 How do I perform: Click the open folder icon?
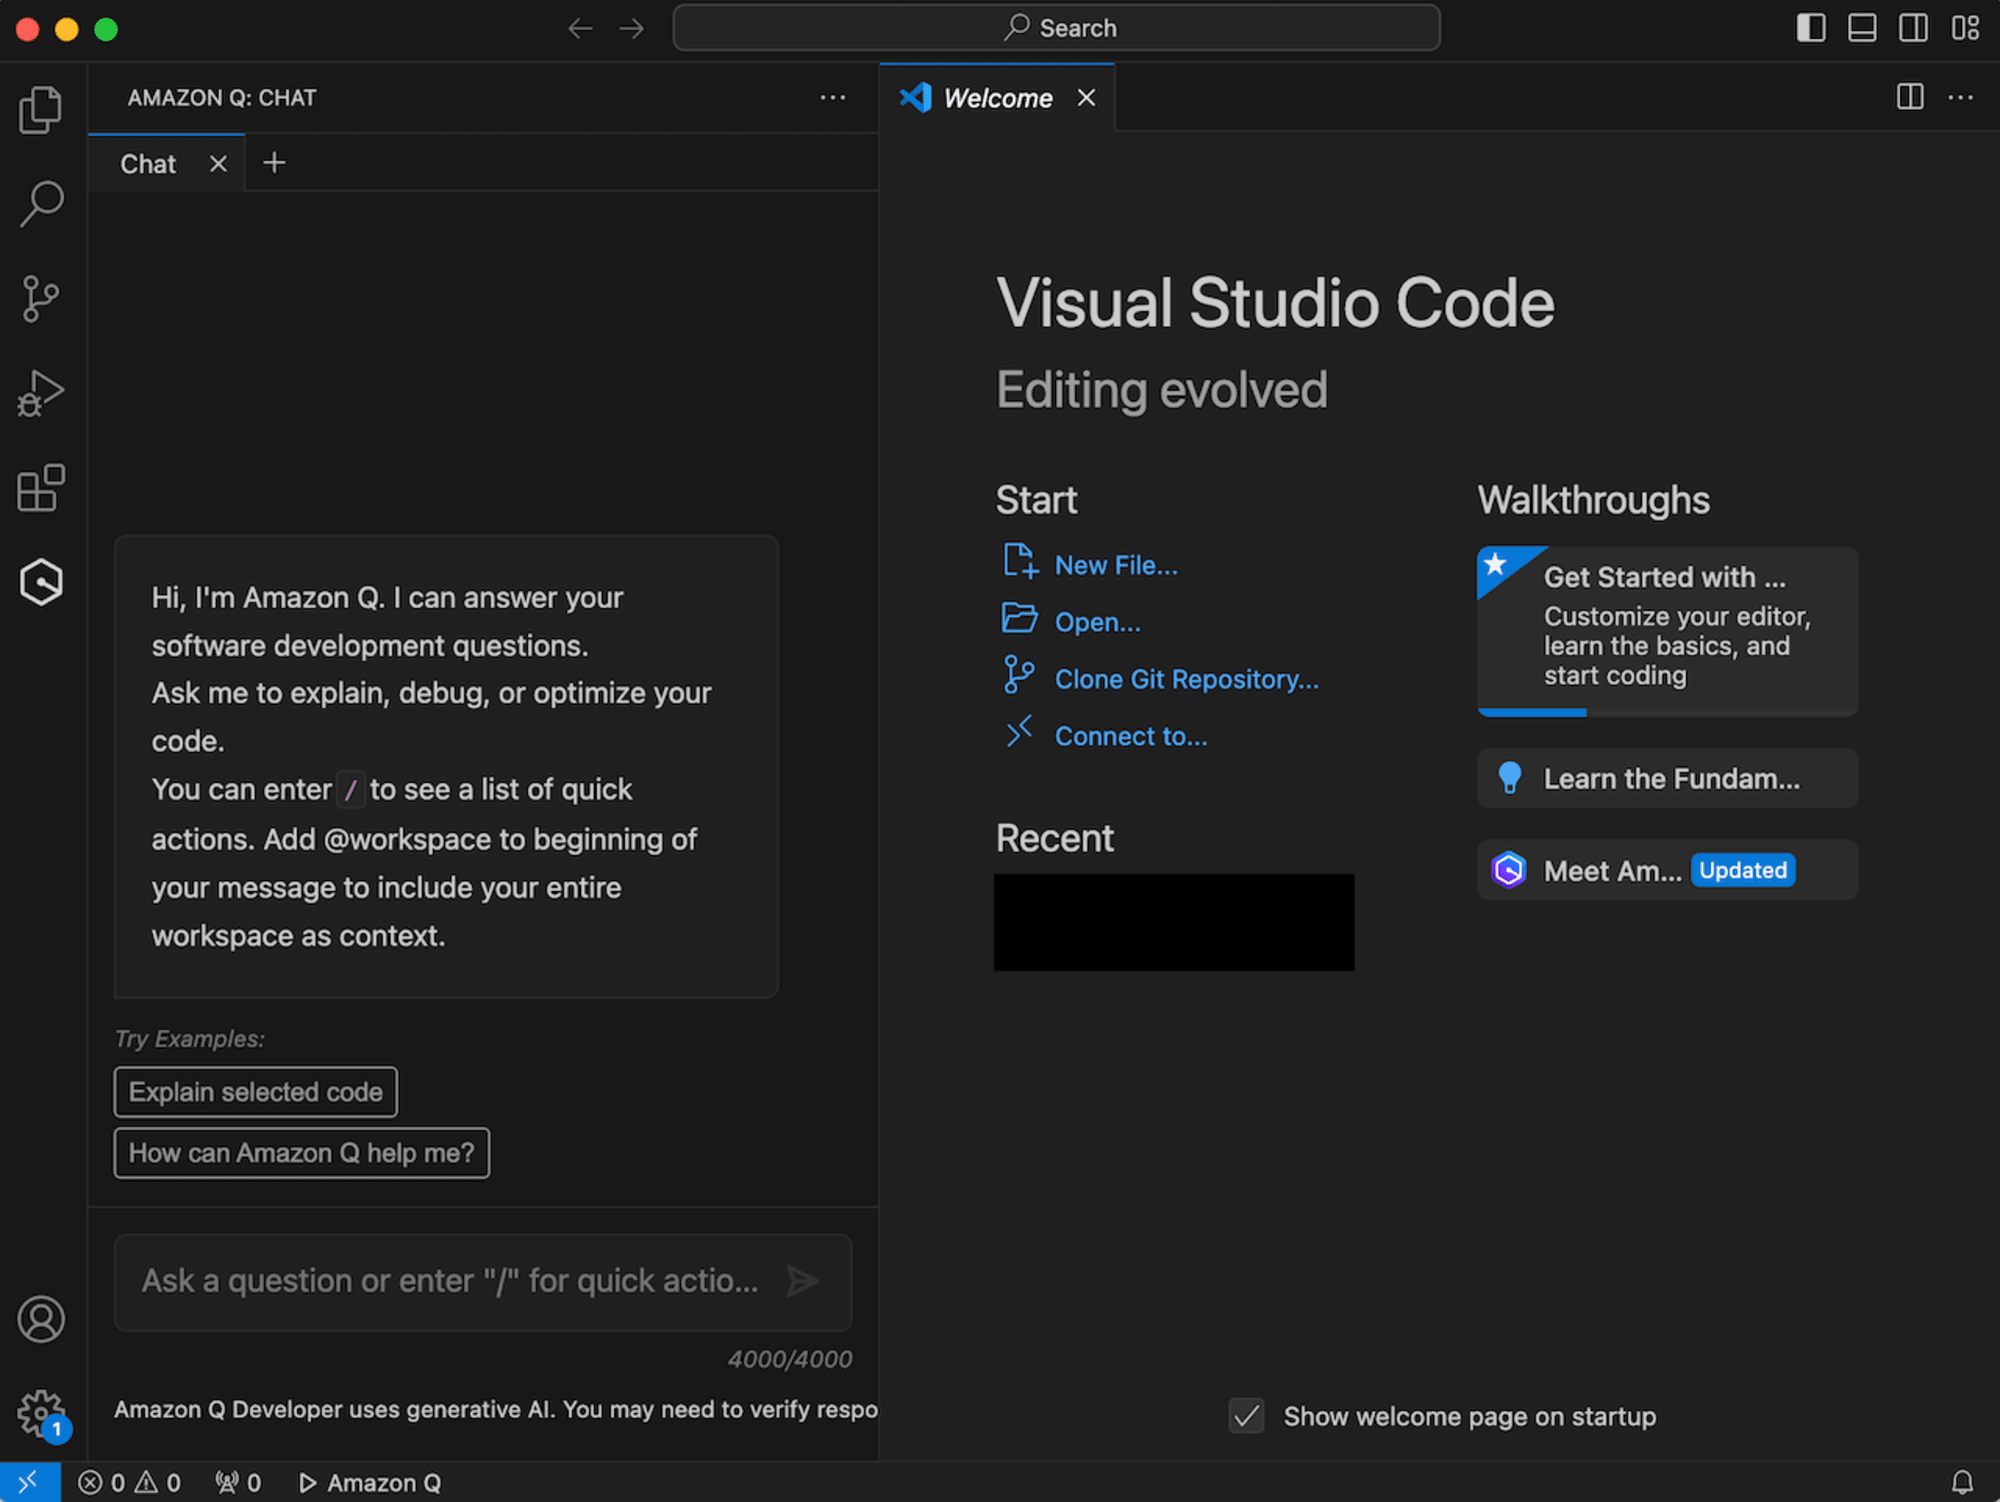[1019, 618]
